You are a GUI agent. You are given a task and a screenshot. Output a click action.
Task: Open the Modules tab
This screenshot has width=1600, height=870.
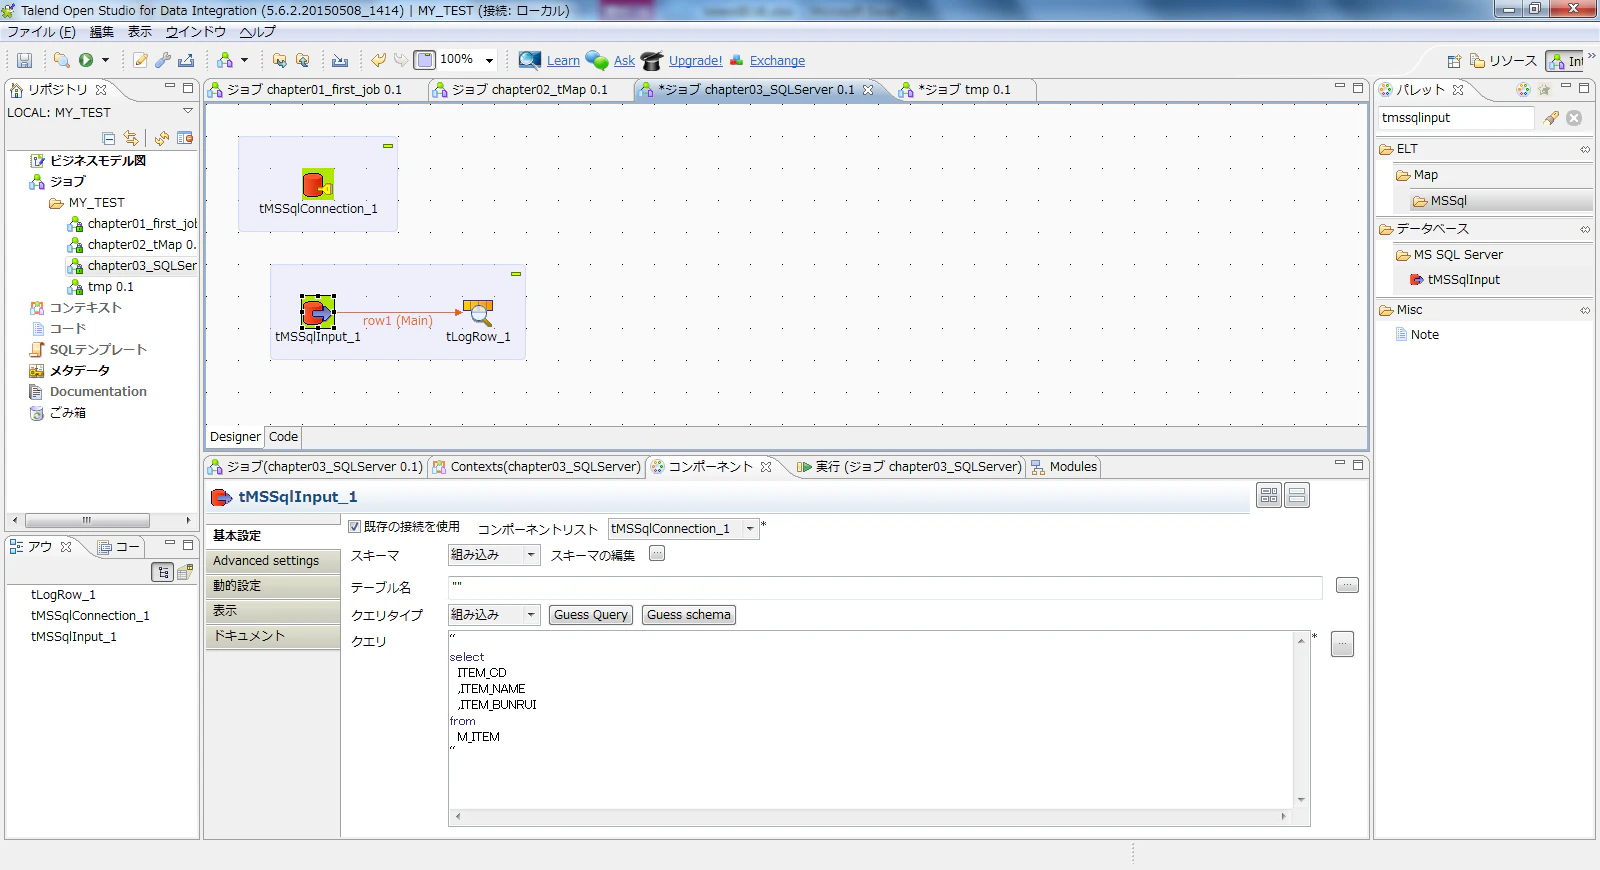(x=1064, y=467)
